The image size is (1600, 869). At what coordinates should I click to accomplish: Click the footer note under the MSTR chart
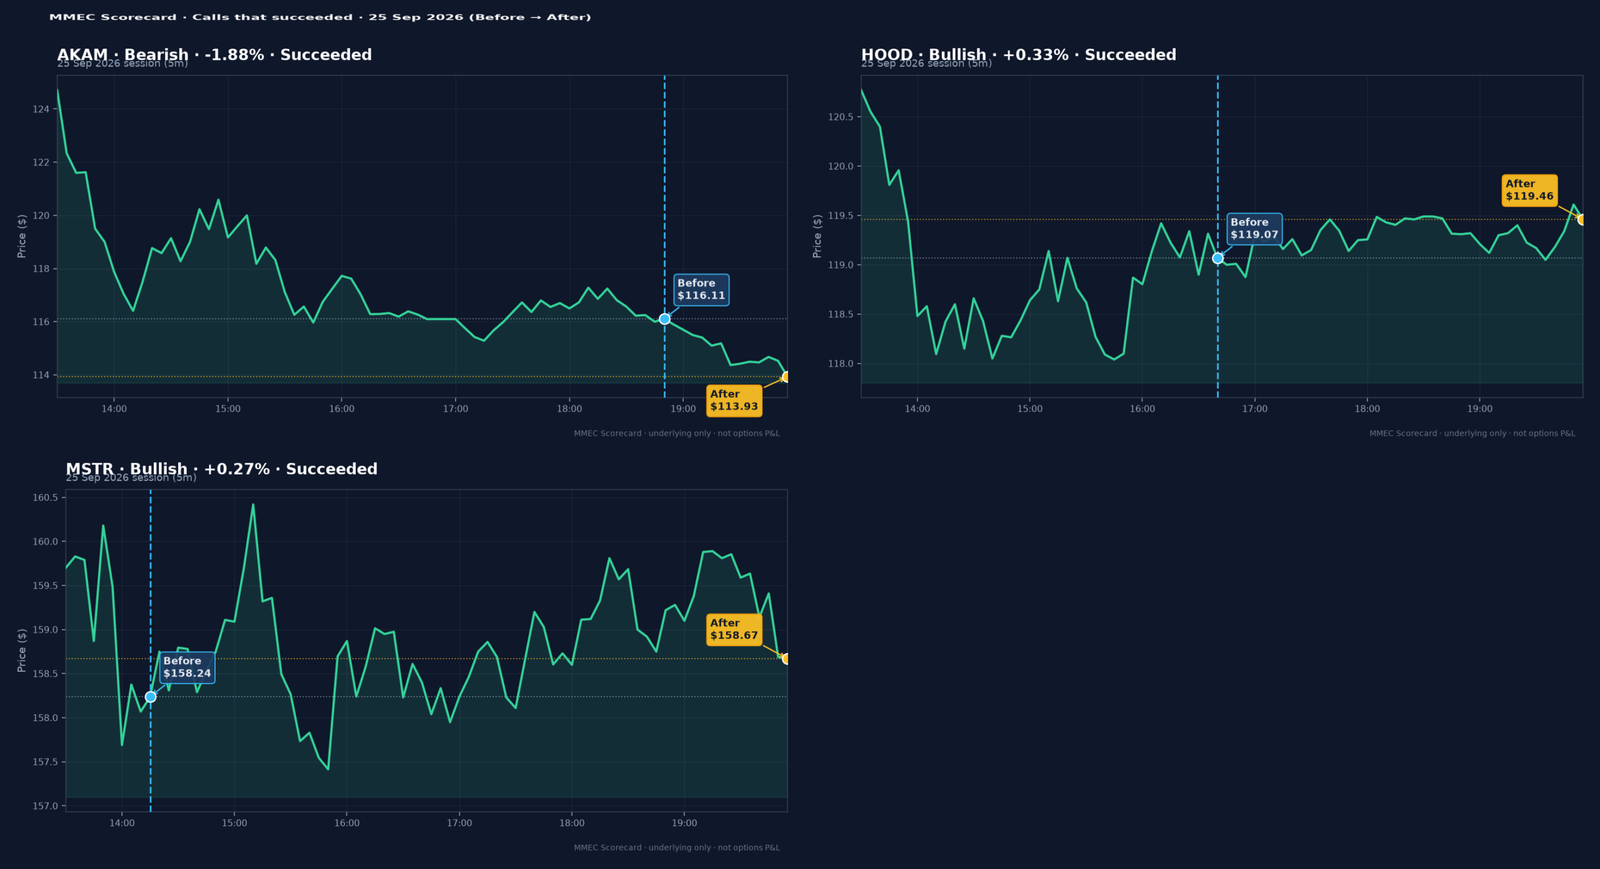(x=677, y=848)
